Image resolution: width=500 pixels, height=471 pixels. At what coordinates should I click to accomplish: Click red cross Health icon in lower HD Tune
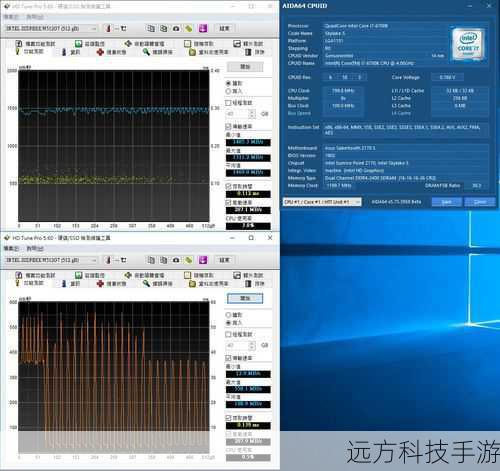tap(100, 284)
